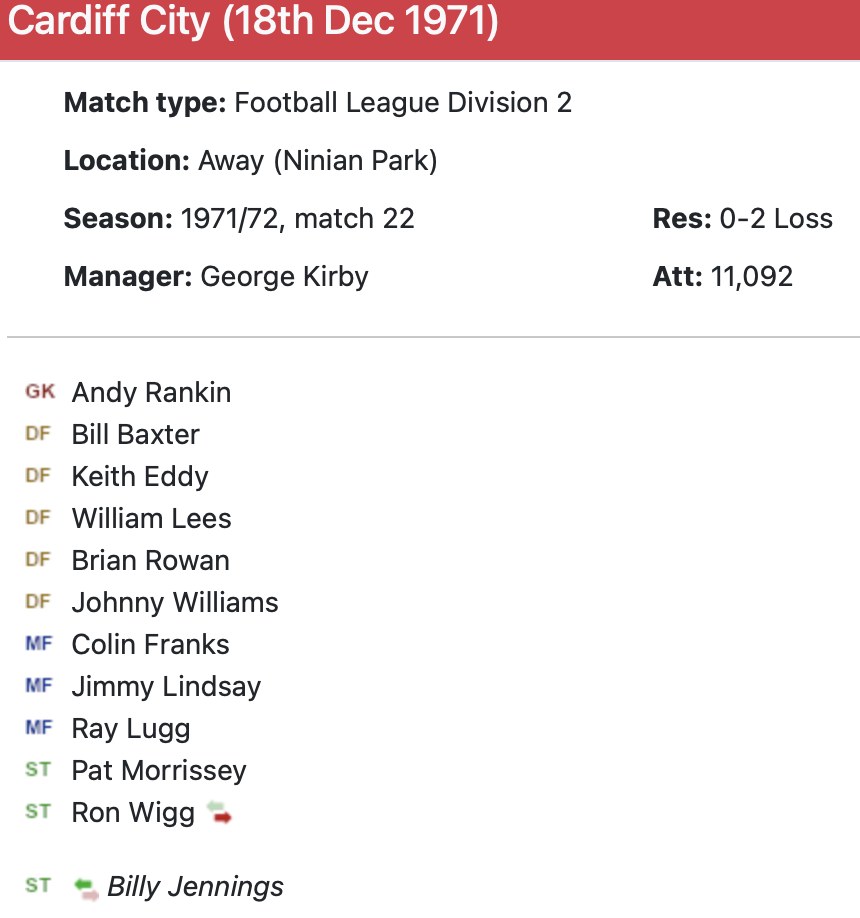Click the result 0-2 Loss text
Viewport: 860px width, 918px height.
[776, 218]
